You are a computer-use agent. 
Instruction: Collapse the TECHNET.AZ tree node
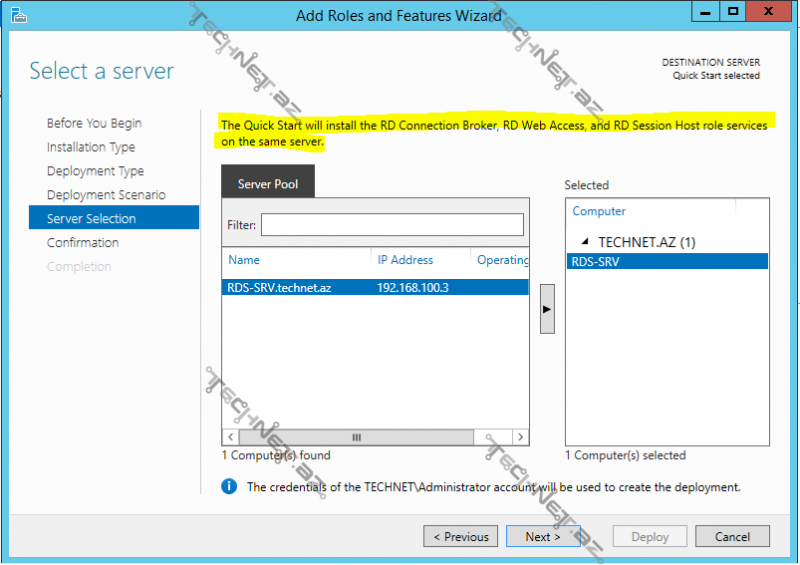pyautogui.click(x=585, y=242)
